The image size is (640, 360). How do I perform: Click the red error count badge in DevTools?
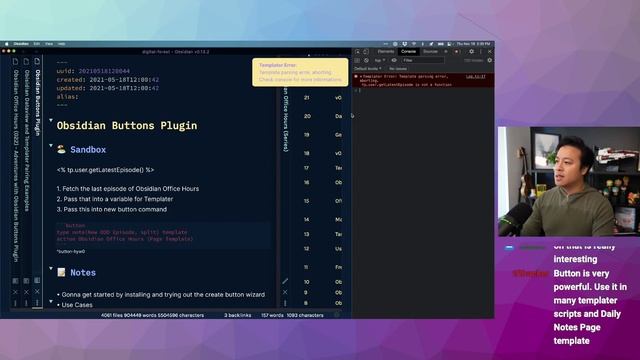(456, 51)
